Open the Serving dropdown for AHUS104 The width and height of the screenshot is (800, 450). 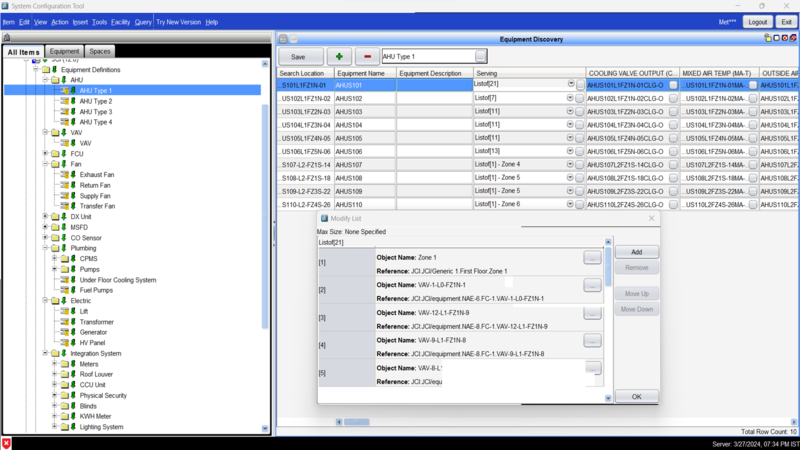571,125
